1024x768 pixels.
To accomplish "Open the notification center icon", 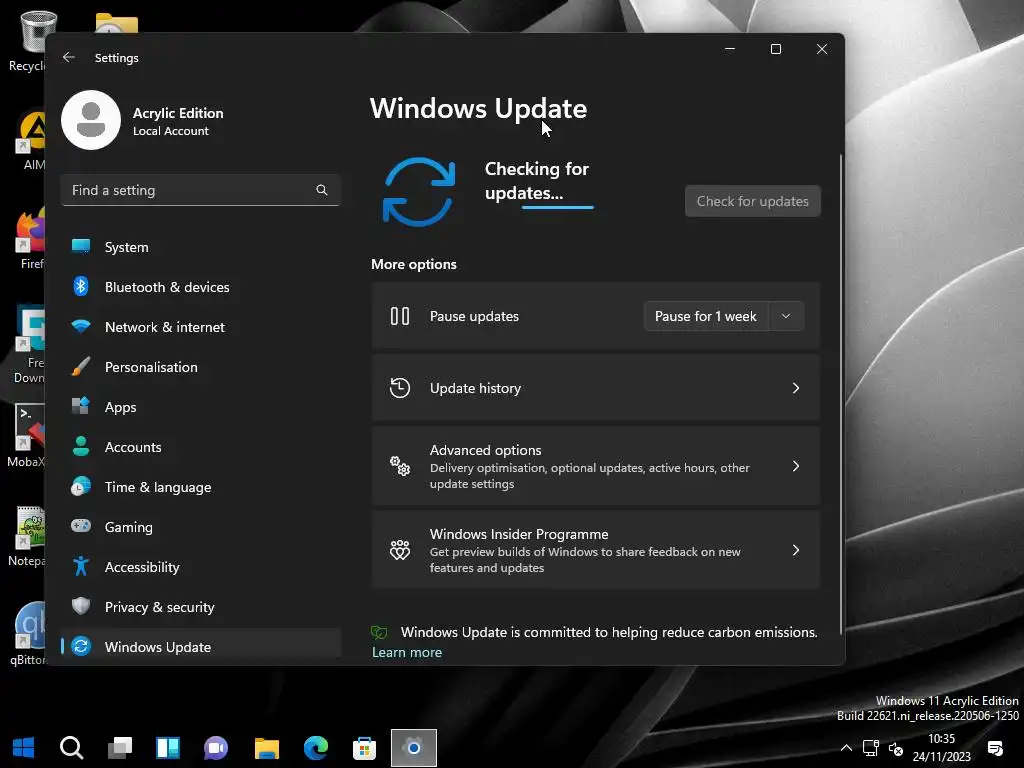I will pos(996,748).
